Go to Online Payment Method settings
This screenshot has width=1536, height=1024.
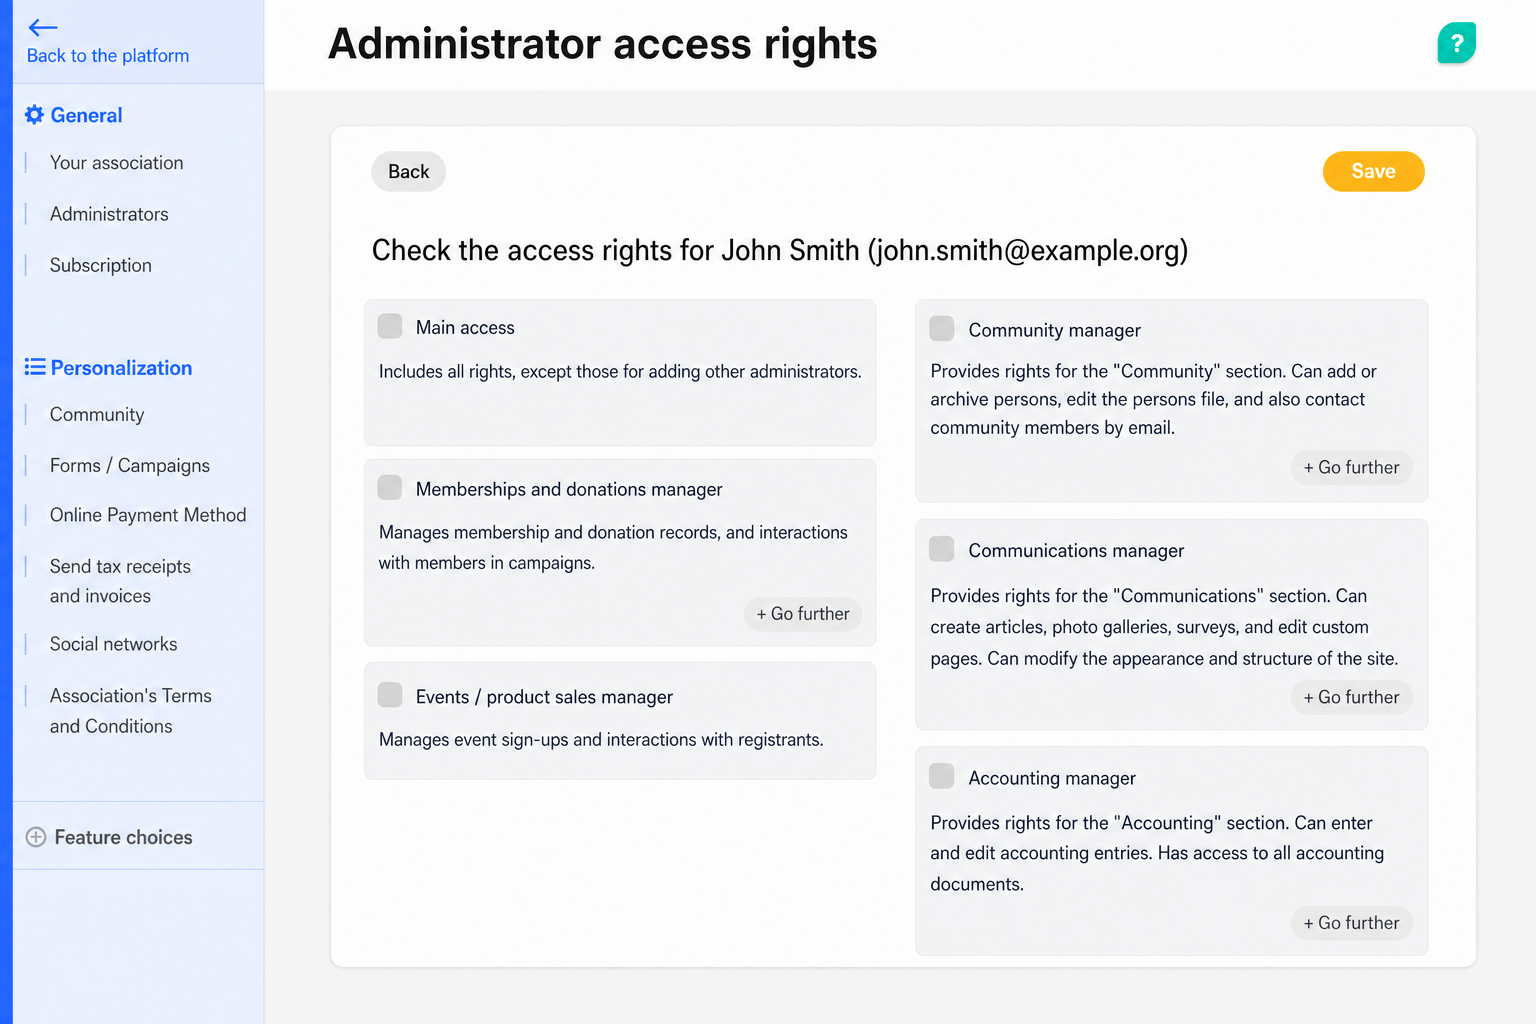pyautogui.click(x=148, y=515)
